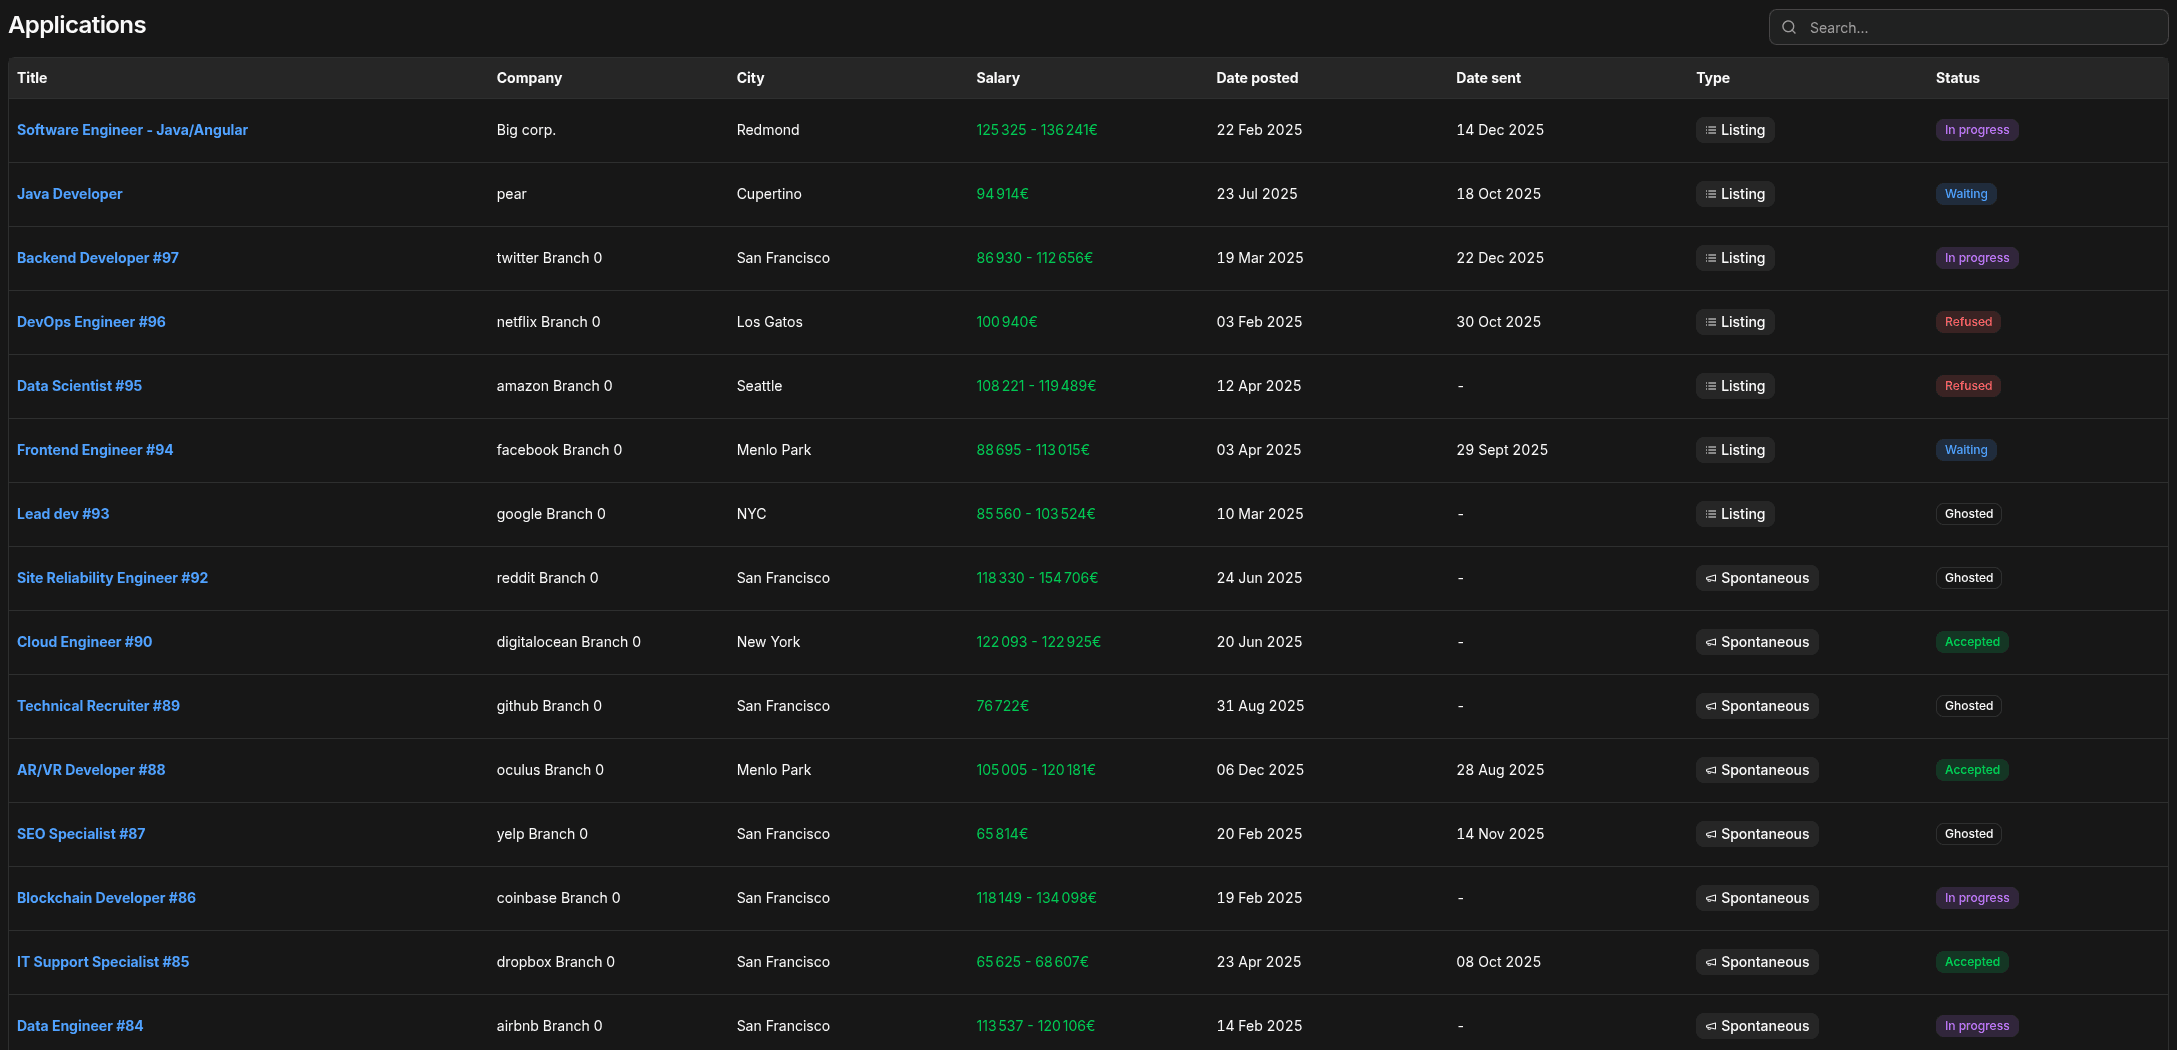Viewport: 2177px width, 1050px height.
Task: Click the Listing icon for DevOps Engineer #96
Action: 1709,322
